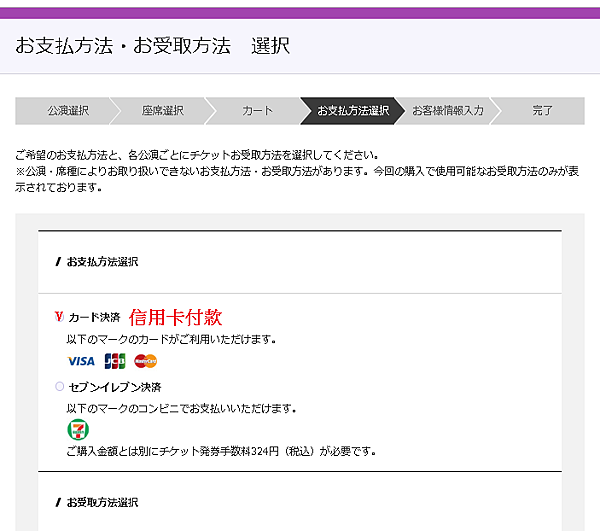Click the MasterCard logo
Image resolution: width=600 pixels, height=531 pixels.
[x=145, y=361]
